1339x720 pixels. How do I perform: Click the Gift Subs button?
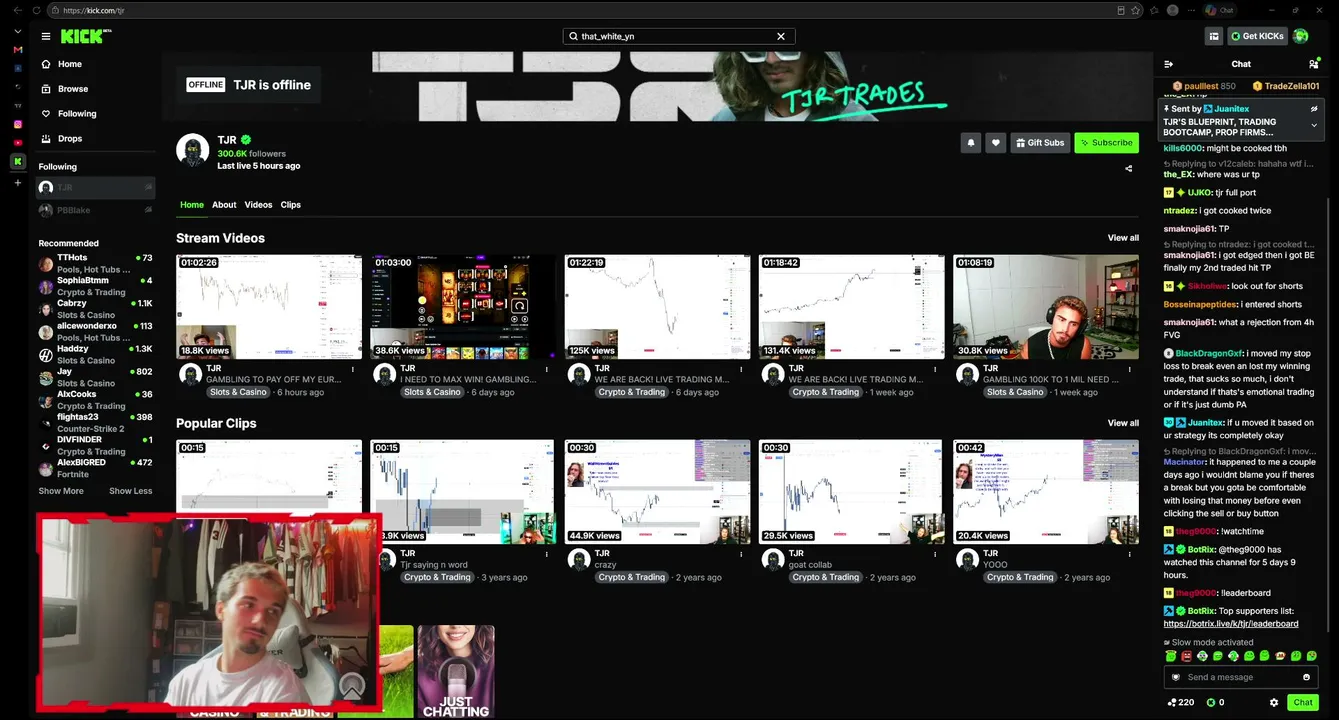[1040, 143]
